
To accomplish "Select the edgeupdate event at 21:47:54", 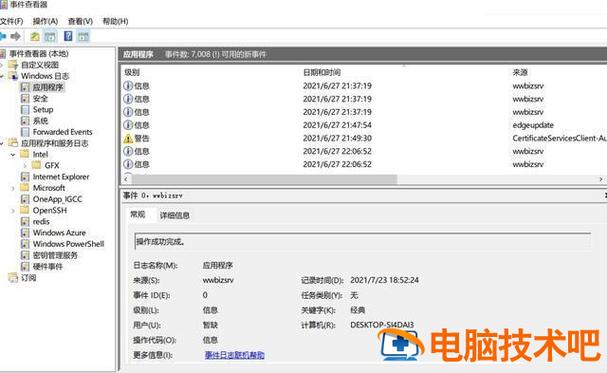I will (x=364, y=125).
